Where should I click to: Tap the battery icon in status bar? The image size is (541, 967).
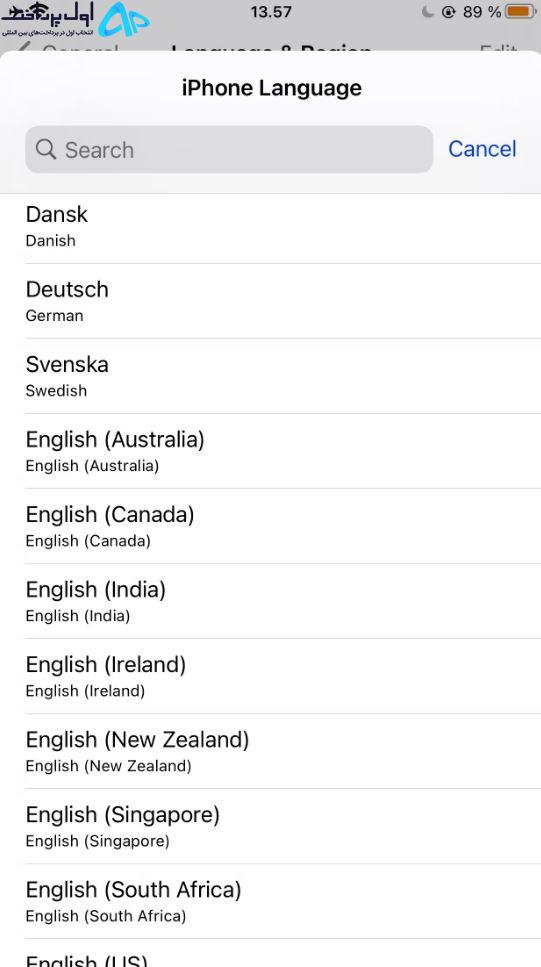(519, 12)
